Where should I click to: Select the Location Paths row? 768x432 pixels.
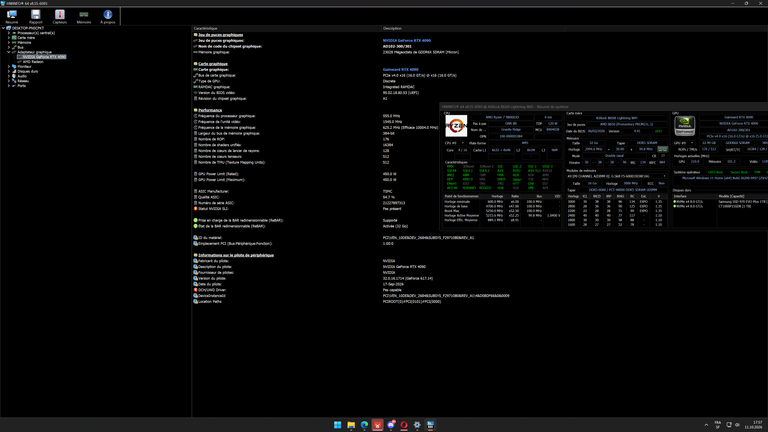pos(318,302)
